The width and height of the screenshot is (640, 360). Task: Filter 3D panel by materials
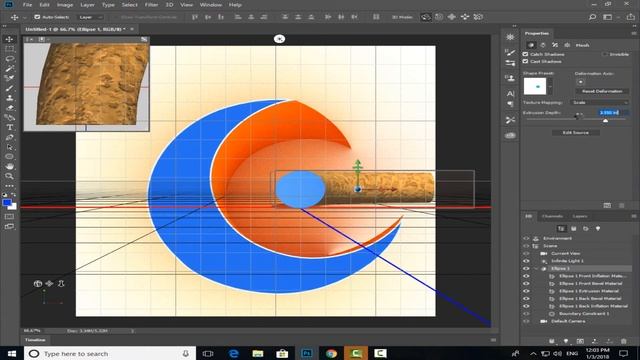[x=586, y=229]
